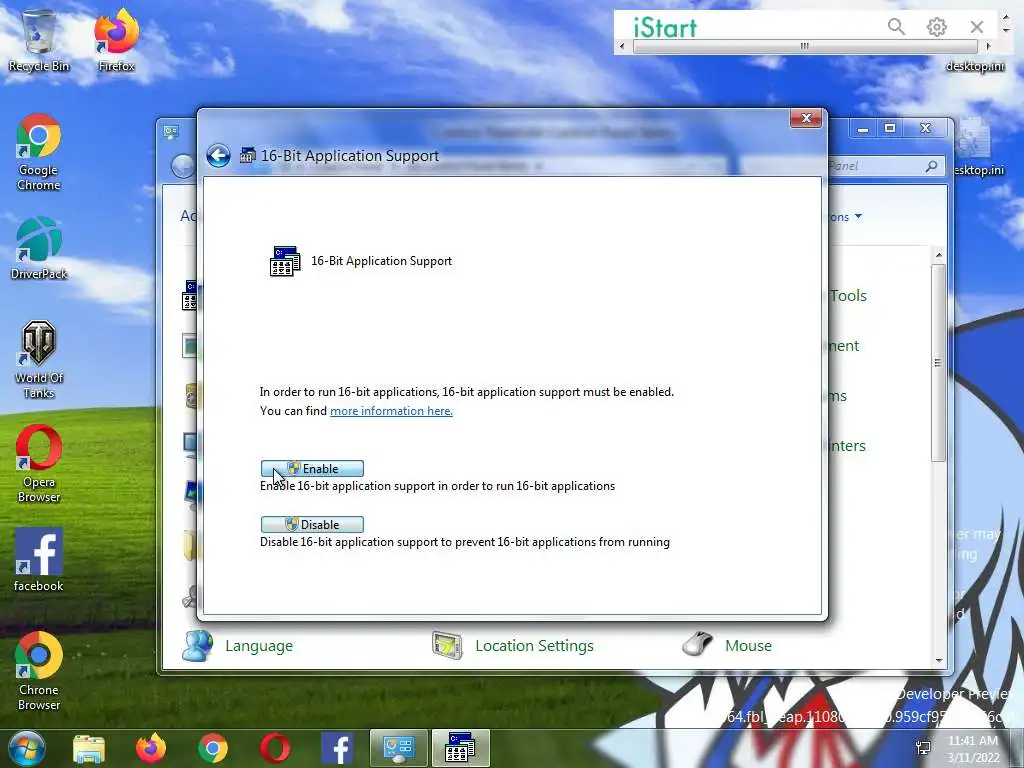The width and height of the screenshot is (1024, 768).
Task: Click the Mouse icon in Control Panel
Action: (x=697, y=645)
